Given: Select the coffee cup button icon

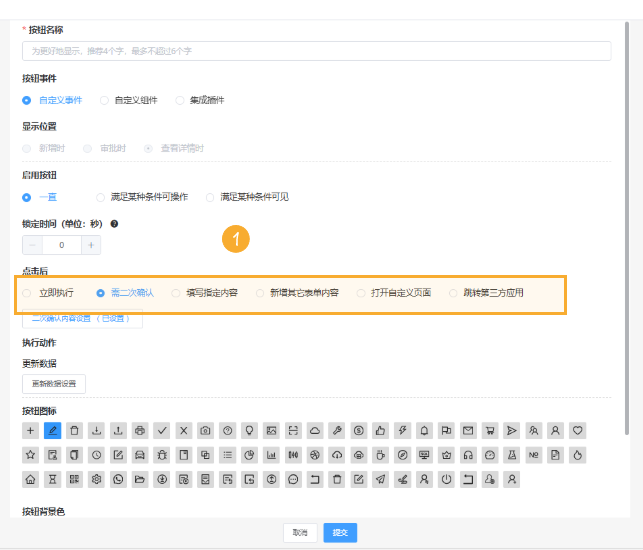Looking at the screenshot, I should tap(381, 455).
